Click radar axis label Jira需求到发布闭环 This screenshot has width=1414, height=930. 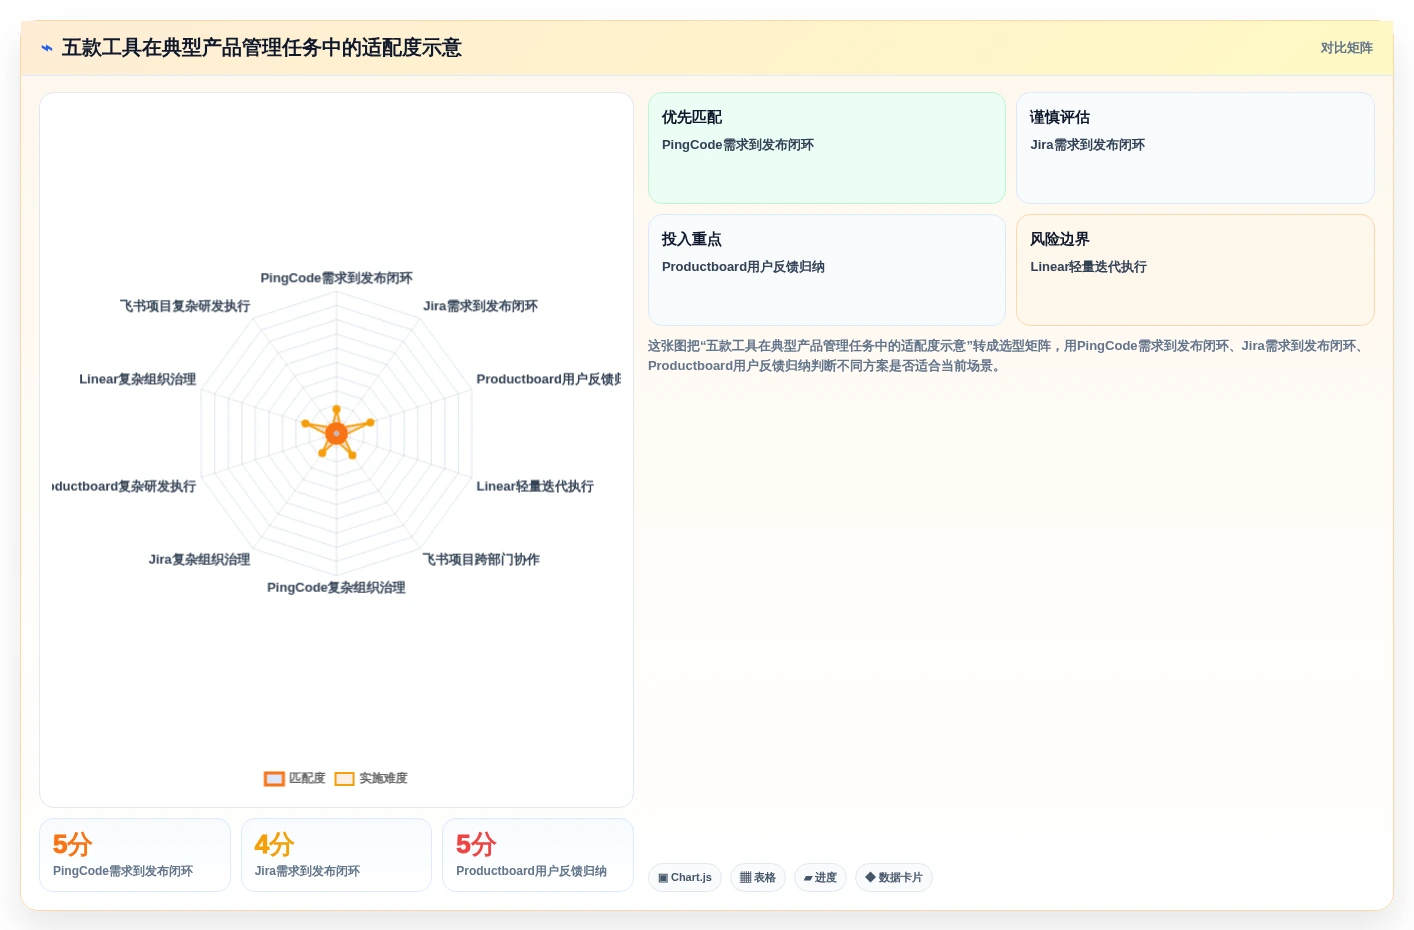[480, 306]
